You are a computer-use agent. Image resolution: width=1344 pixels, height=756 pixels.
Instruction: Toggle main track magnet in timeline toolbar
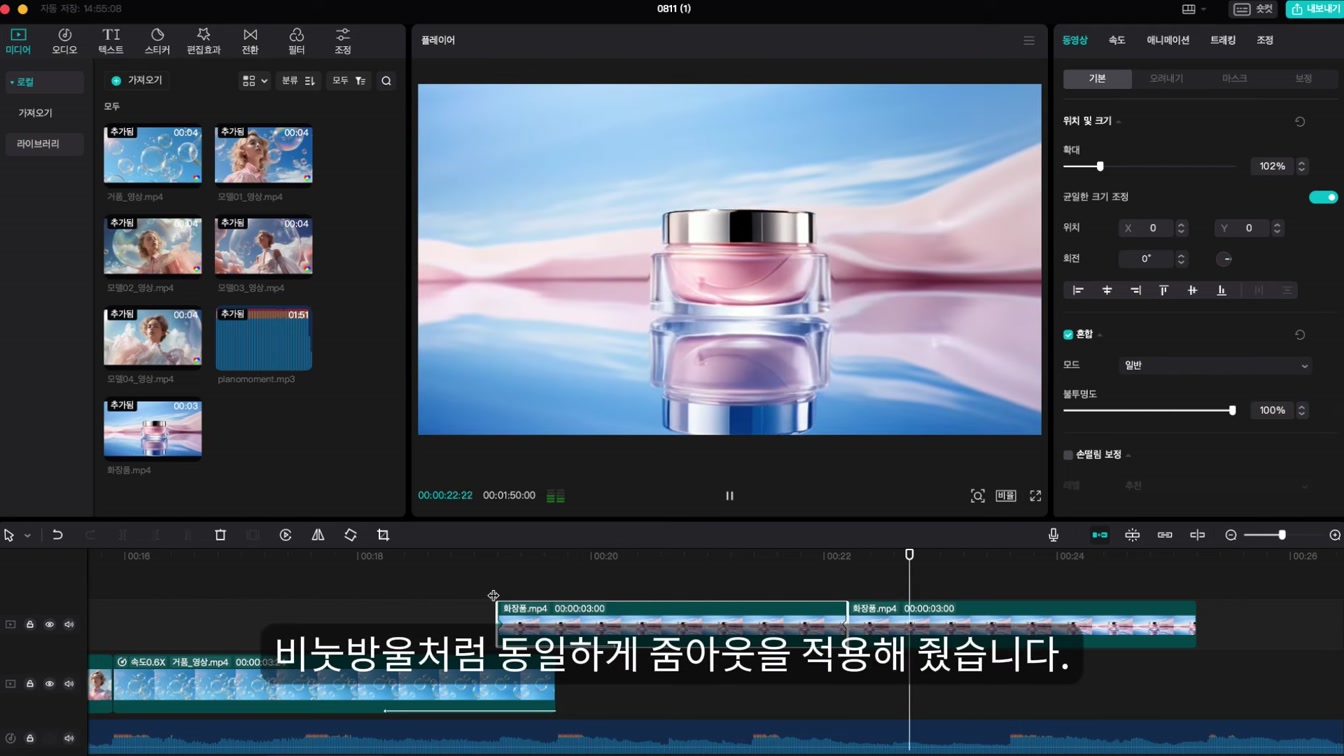pos(1100,535)
